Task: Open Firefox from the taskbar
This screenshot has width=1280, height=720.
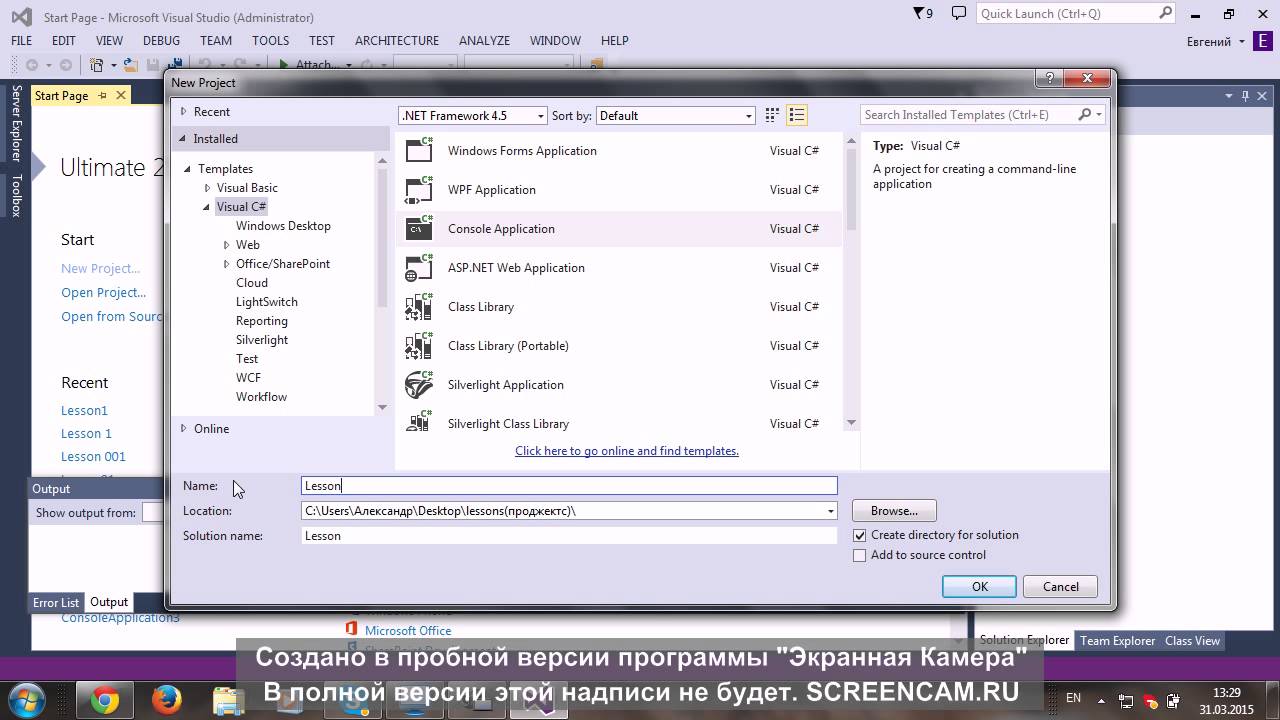Action: [x=166, y=700]
